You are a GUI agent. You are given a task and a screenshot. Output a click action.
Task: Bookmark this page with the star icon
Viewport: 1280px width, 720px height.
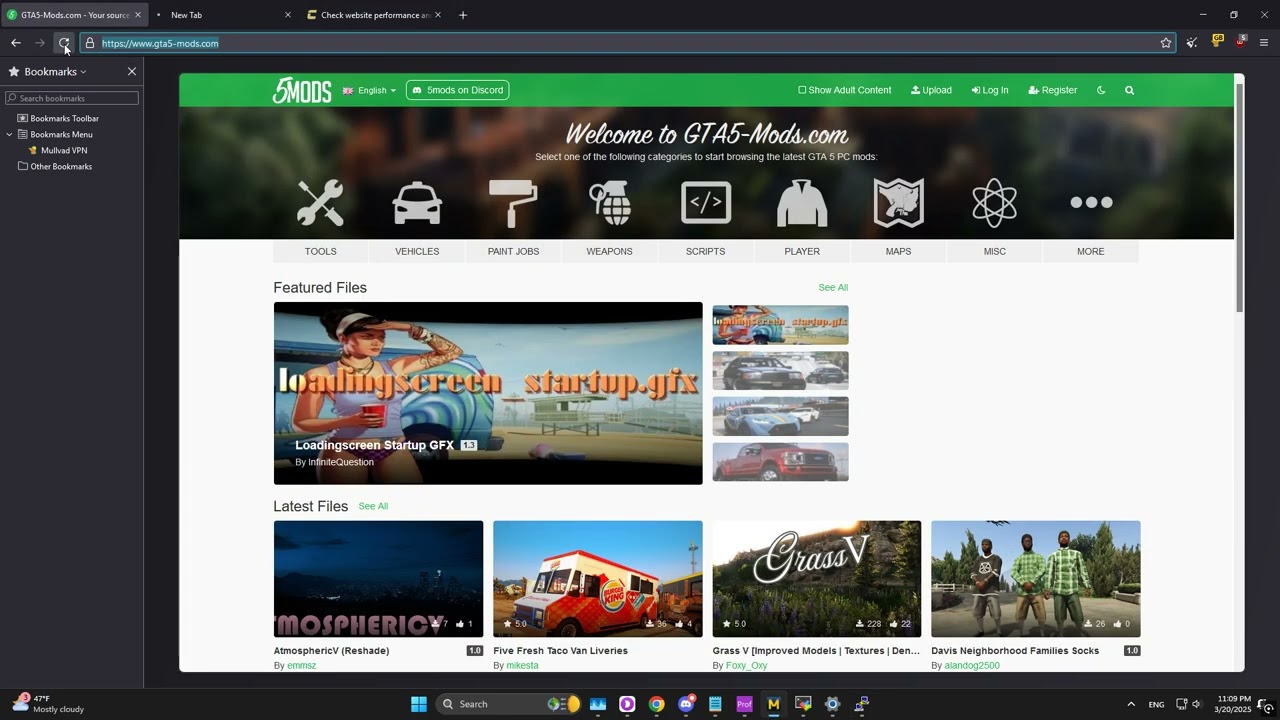click(x=1165, y=43)
